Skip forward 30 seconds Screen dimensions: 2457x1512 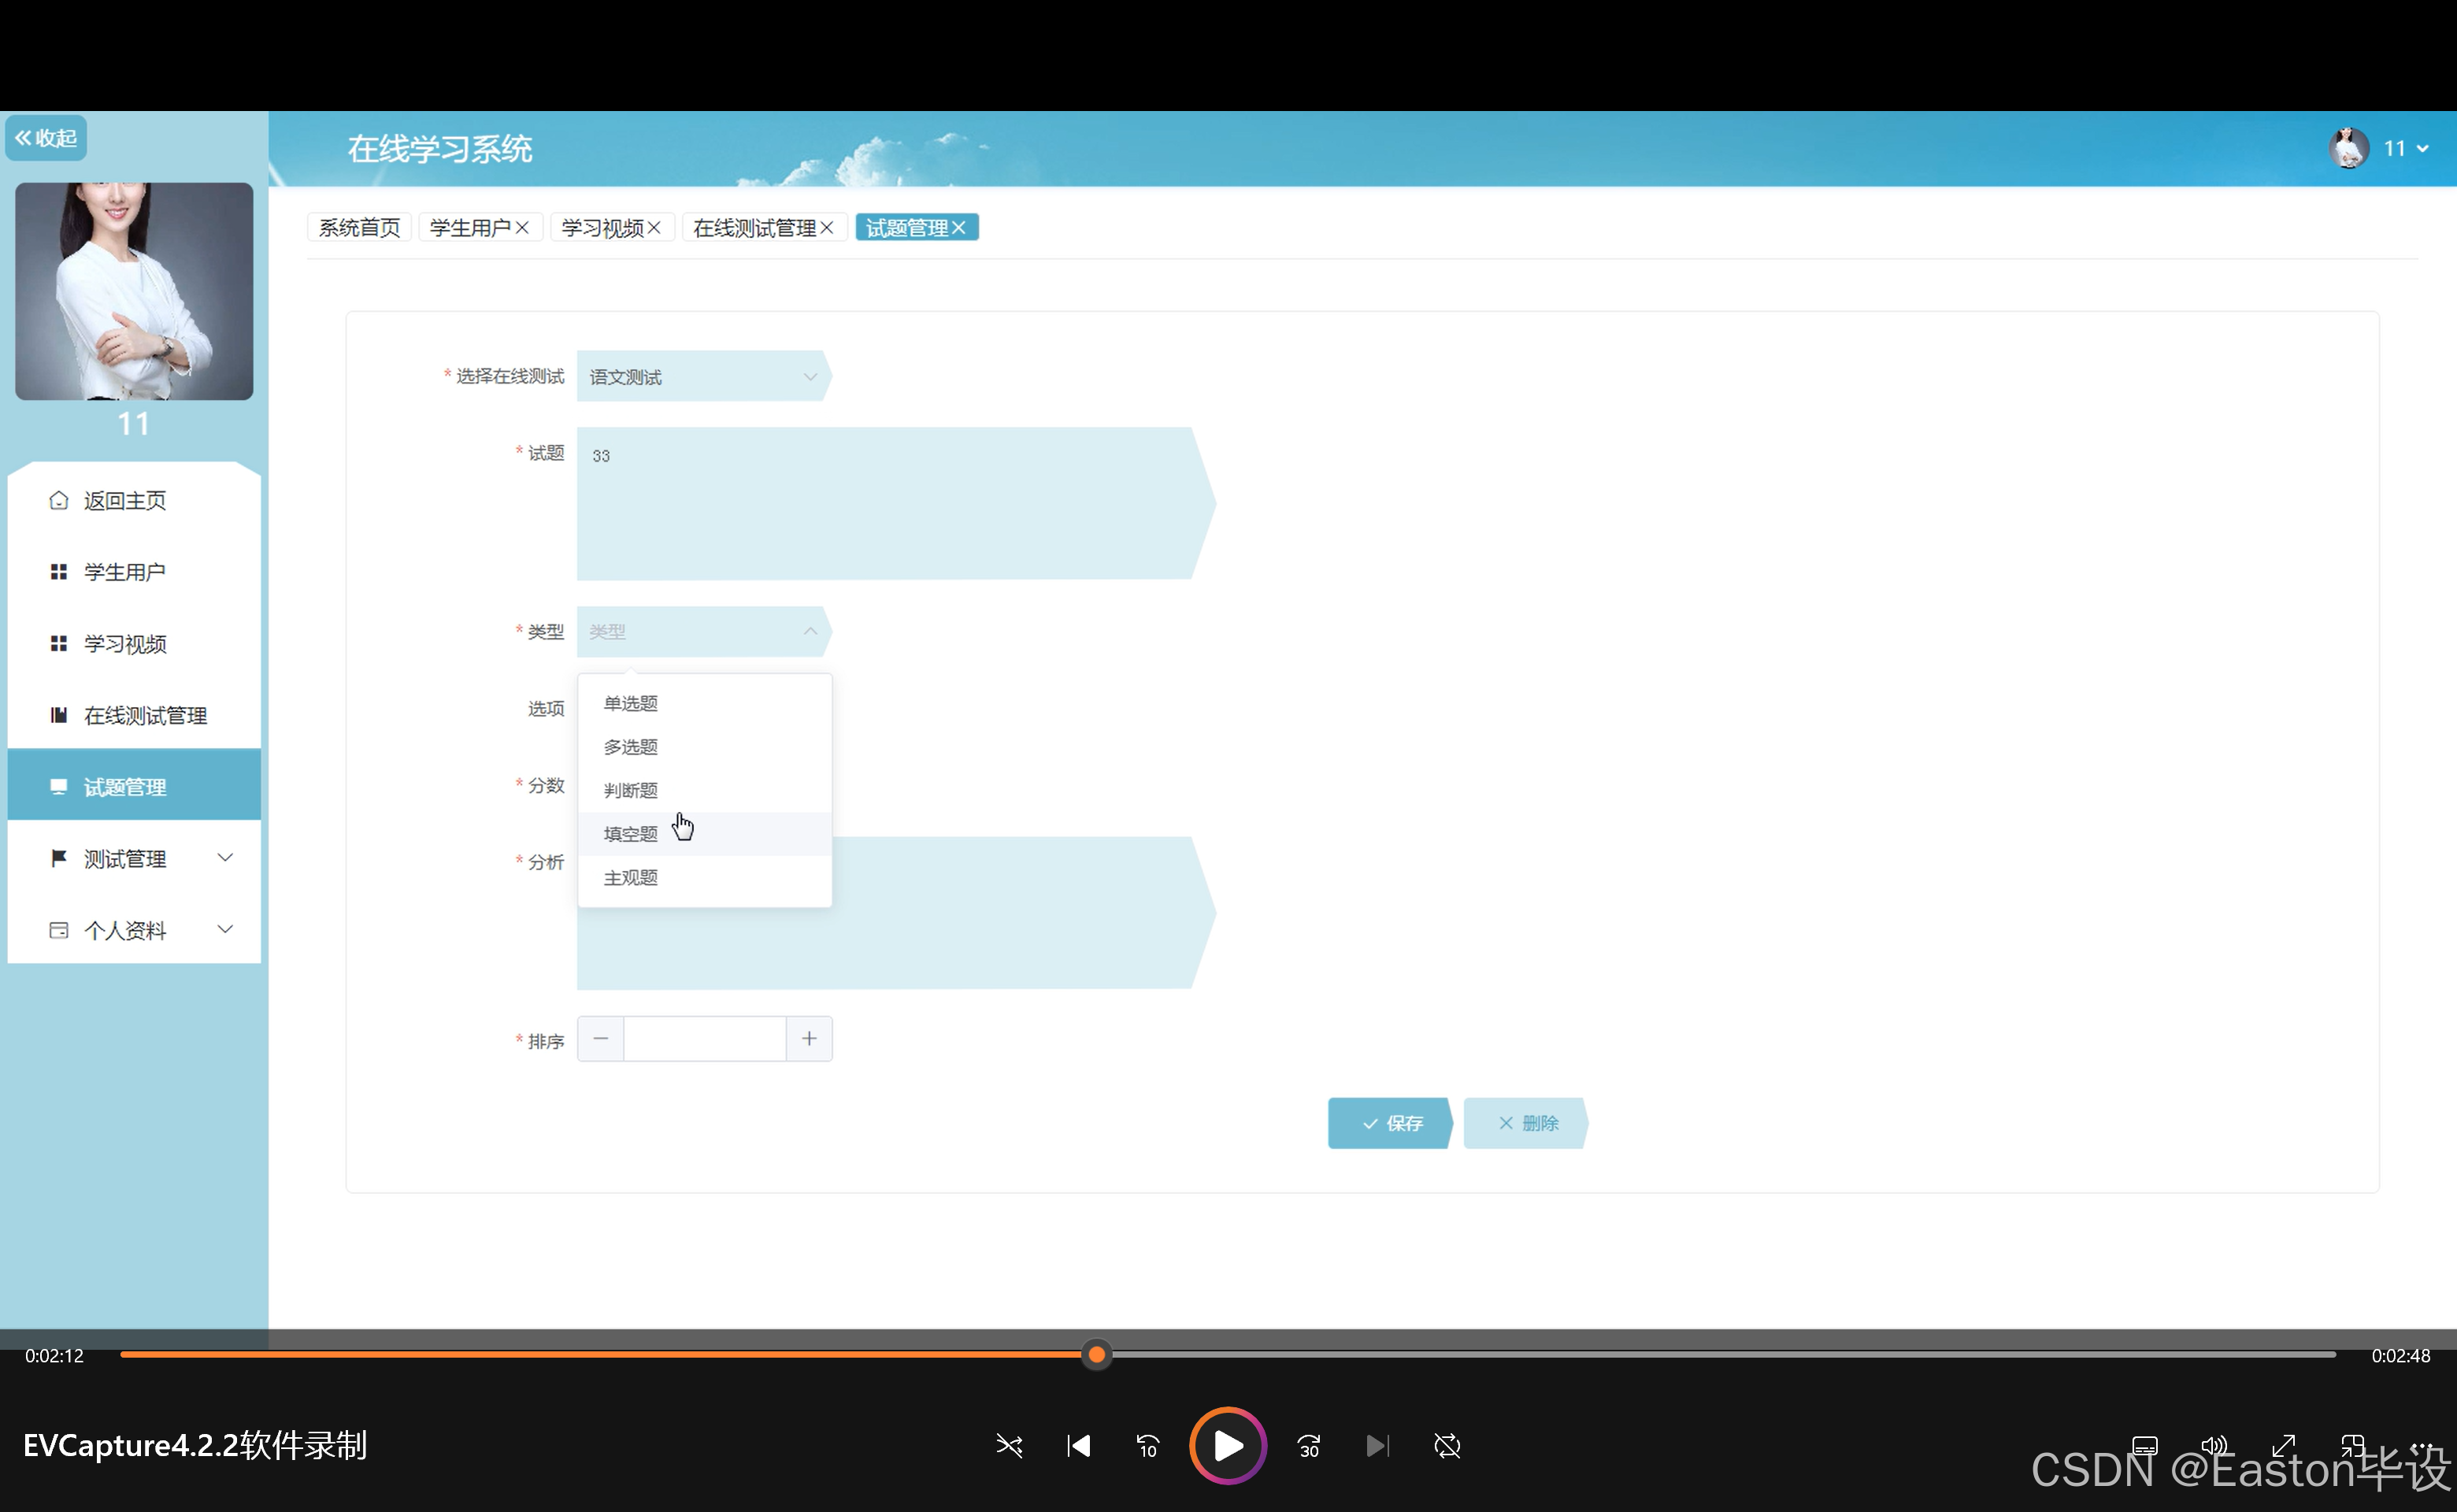coord(1309,1446)
